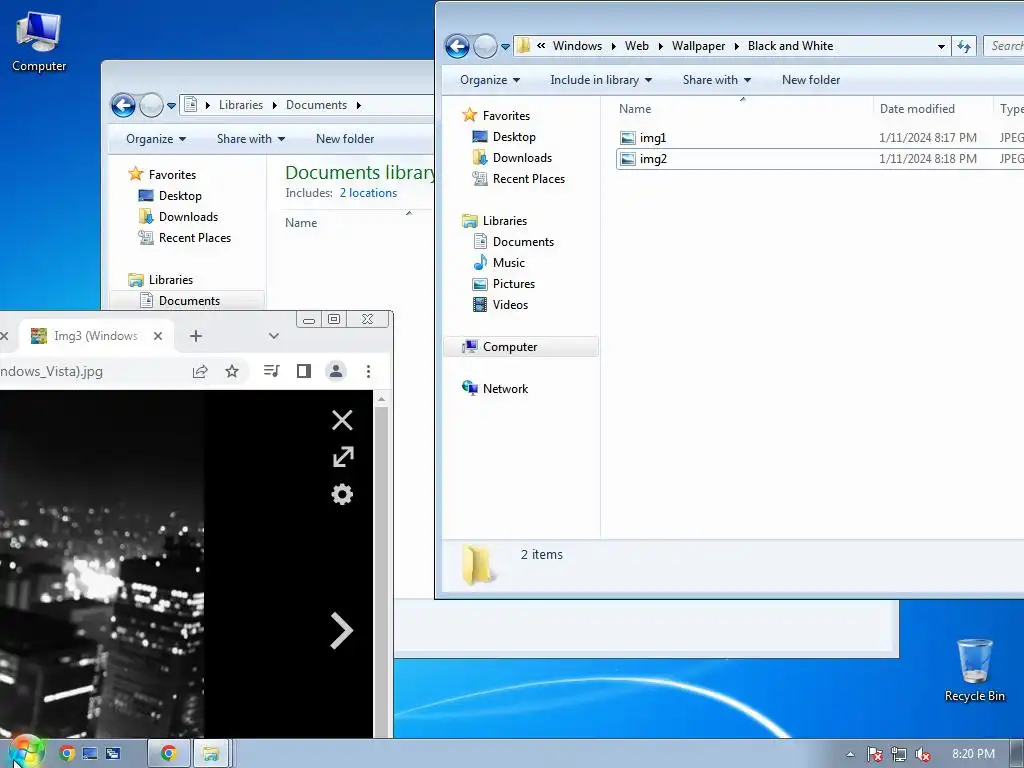Close the Img3 Chrome tab

tap(157, 336)
